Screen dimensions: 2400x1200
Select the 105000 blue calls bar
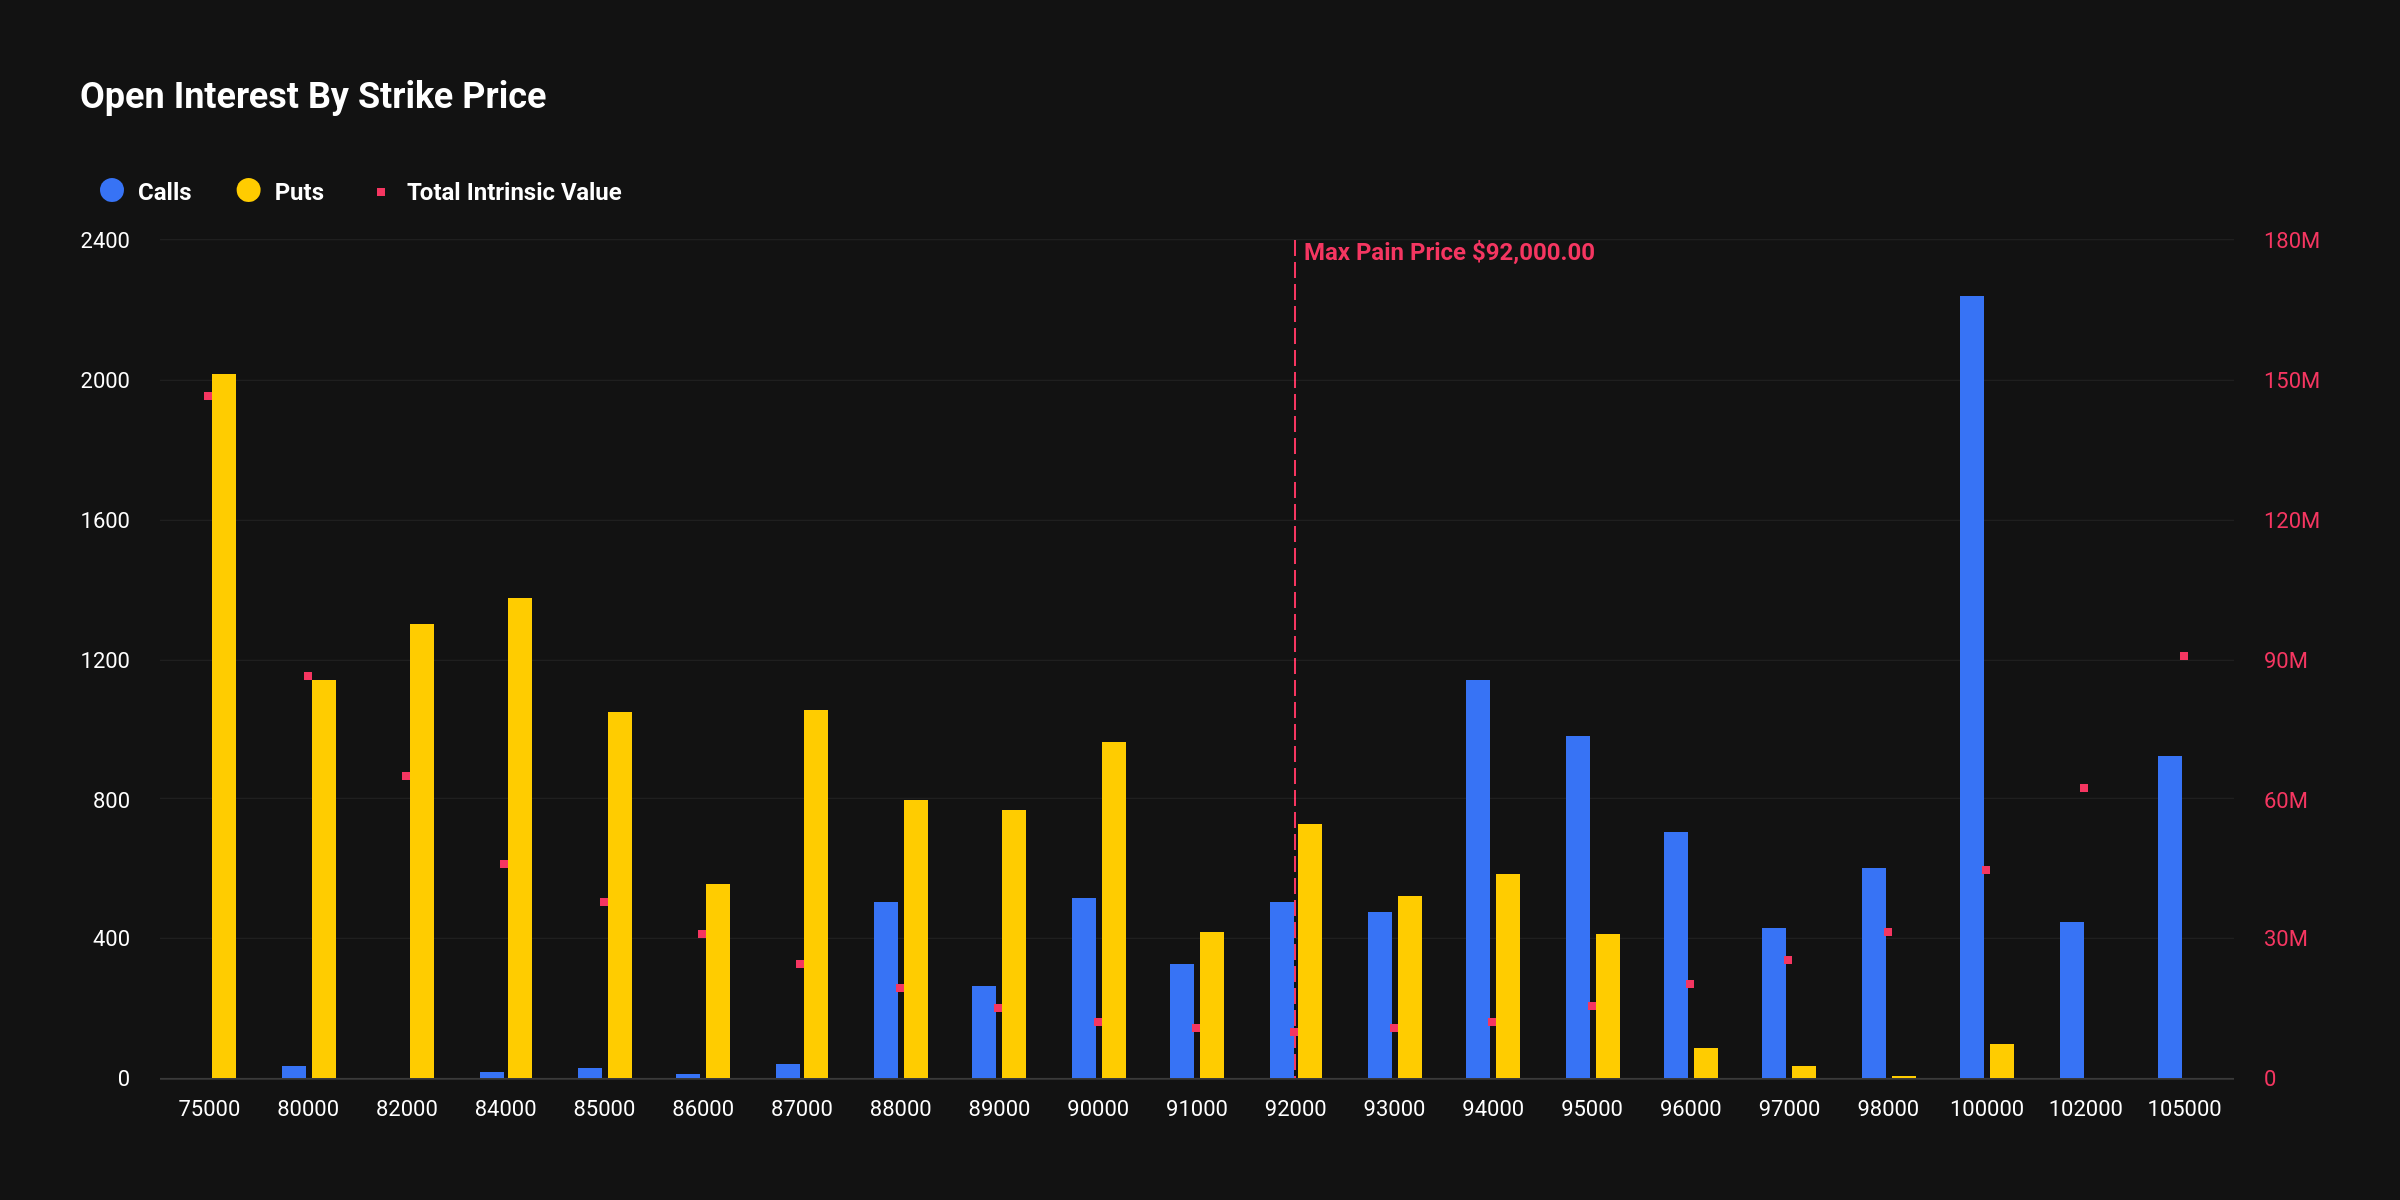click(2169, 918)
